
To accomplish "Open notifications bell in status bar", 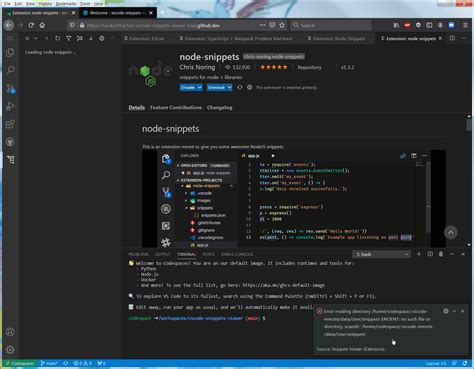I will tap(465, 363).
